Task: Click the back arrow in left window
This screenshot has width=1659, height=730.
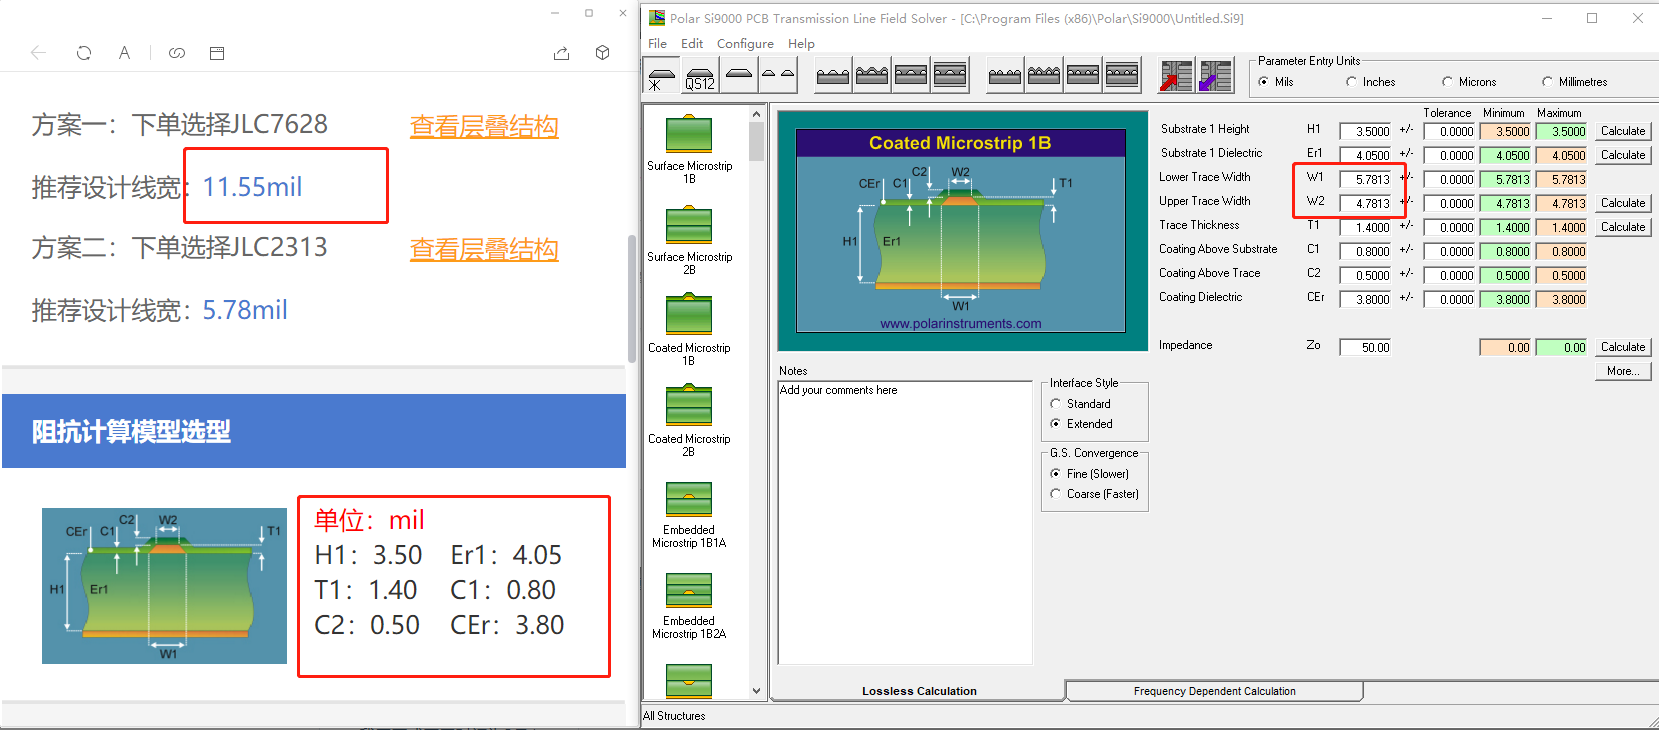Action: tap(38, 53)
